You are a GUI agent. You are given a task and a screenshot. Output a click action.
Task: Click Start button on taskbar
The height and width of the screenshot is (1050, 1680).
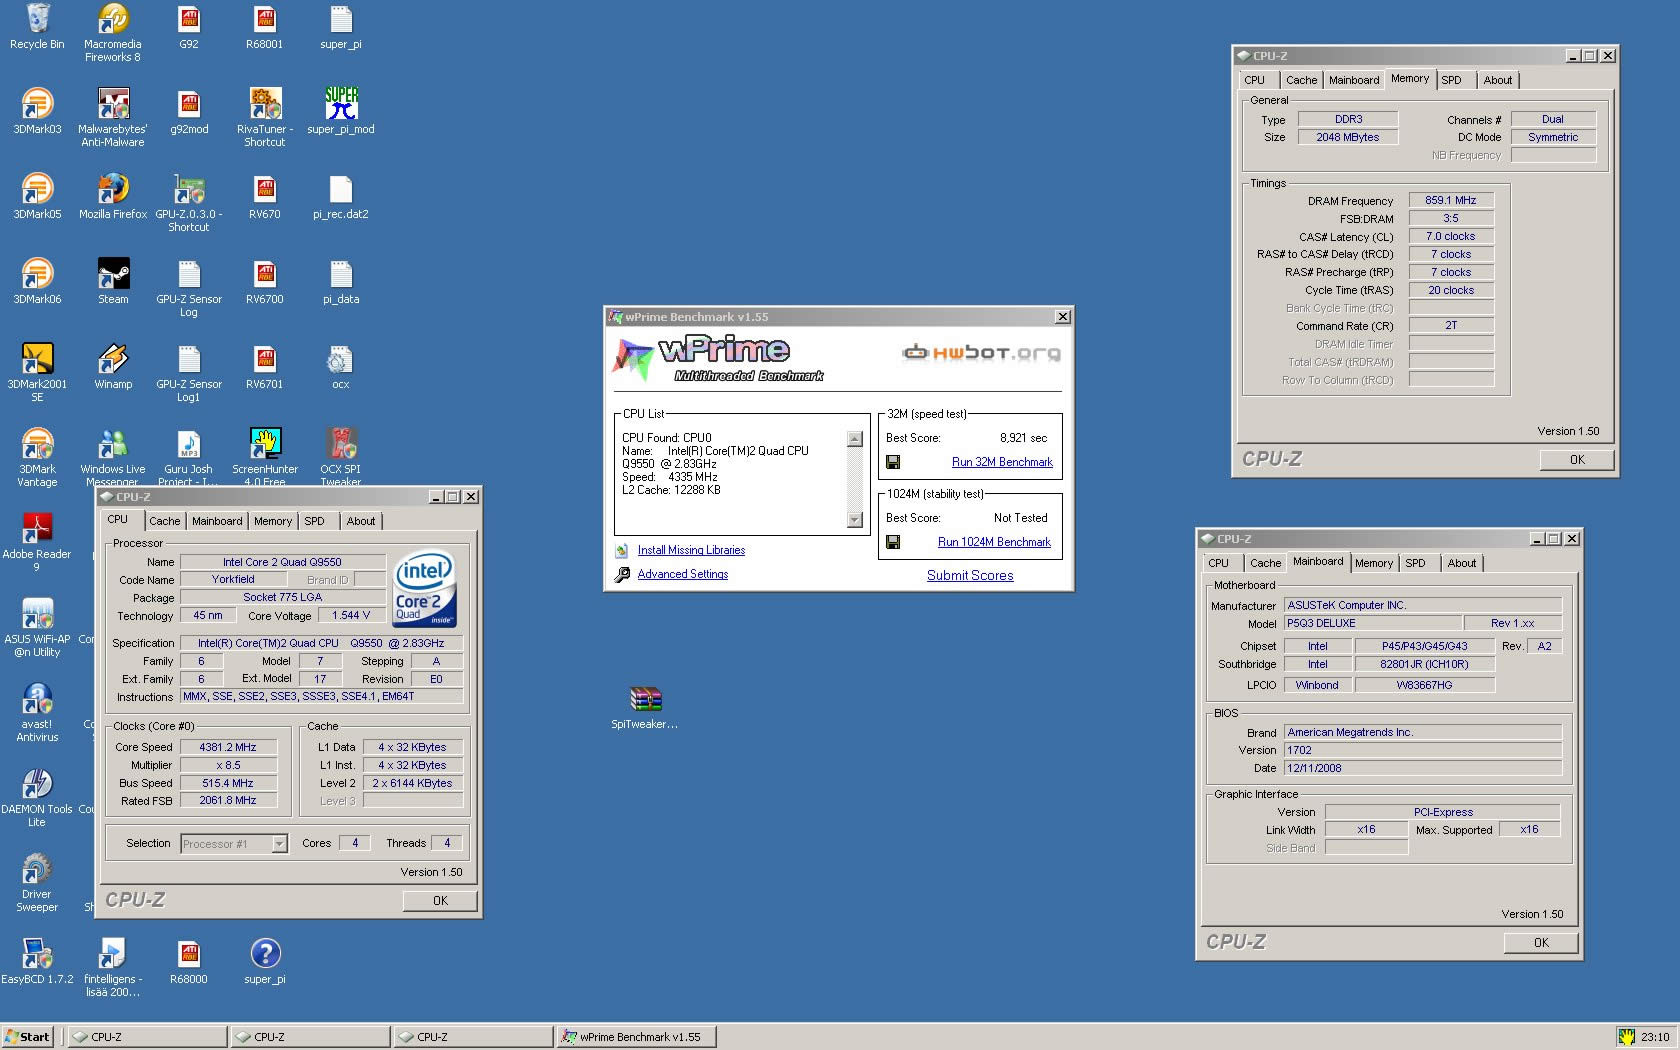28,1037
